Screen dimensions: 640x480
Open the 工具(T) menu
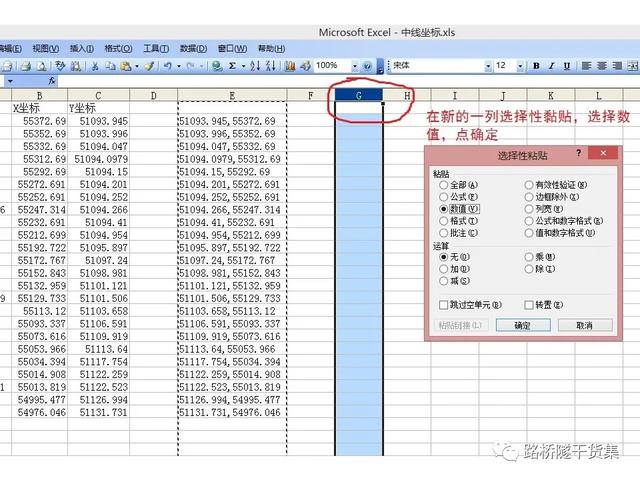tap(156, 49)
